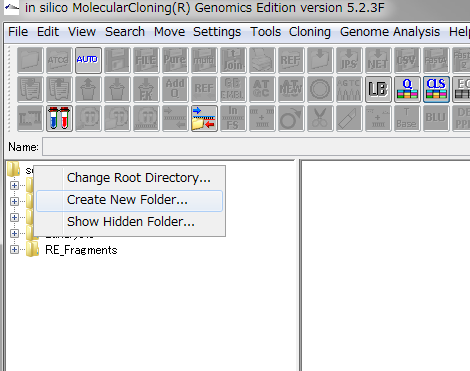Expand the RE_Fragments folder node
This screenshot has height=371, width=470.
(x=14, y=249)
